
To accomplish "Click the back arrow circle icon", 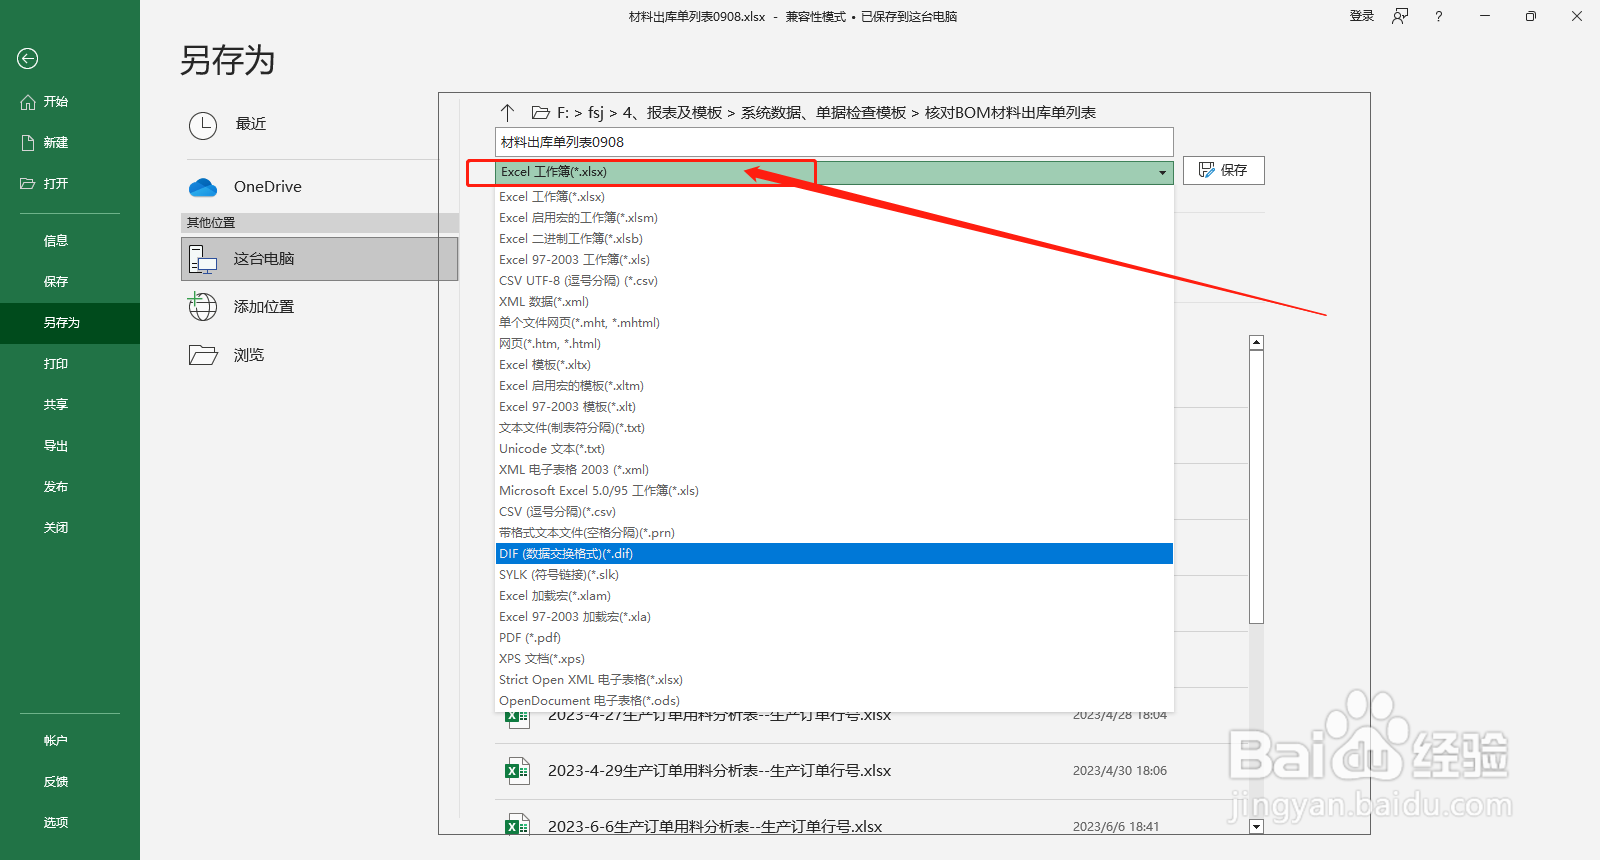I will pos(28,59).
